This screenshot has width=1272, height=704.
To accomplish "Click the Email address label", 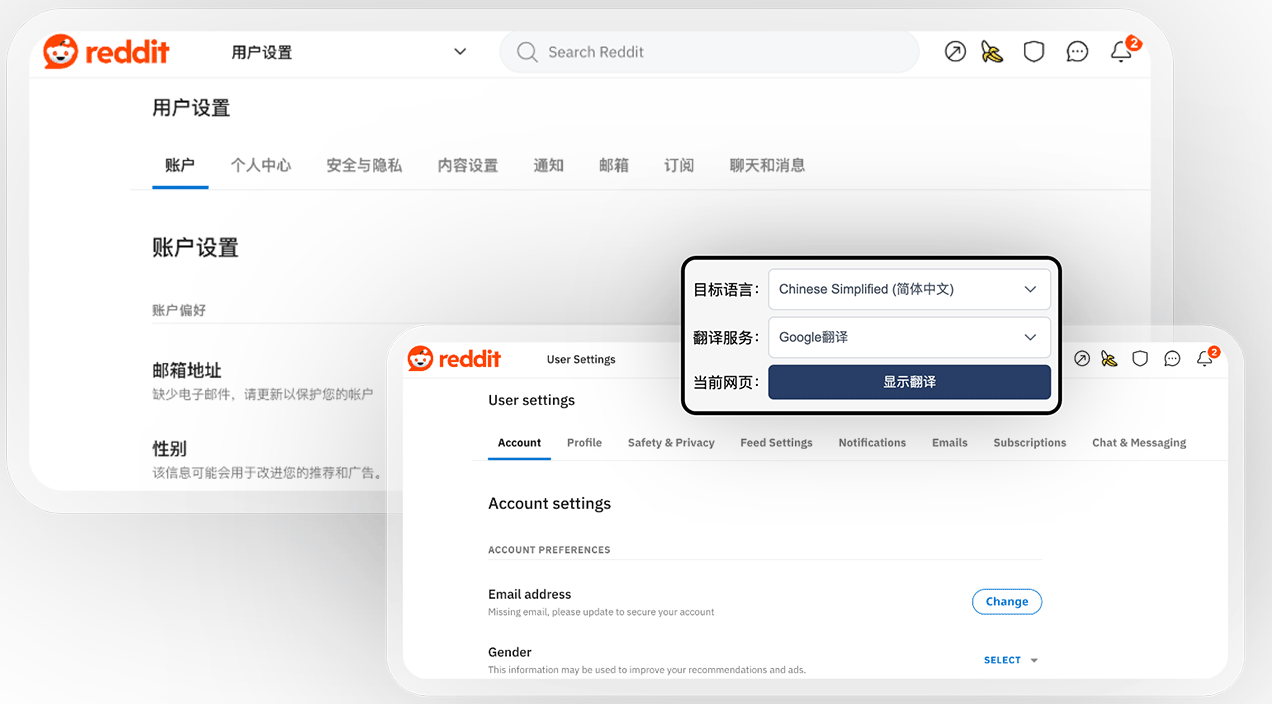I will tap(529, 594).
